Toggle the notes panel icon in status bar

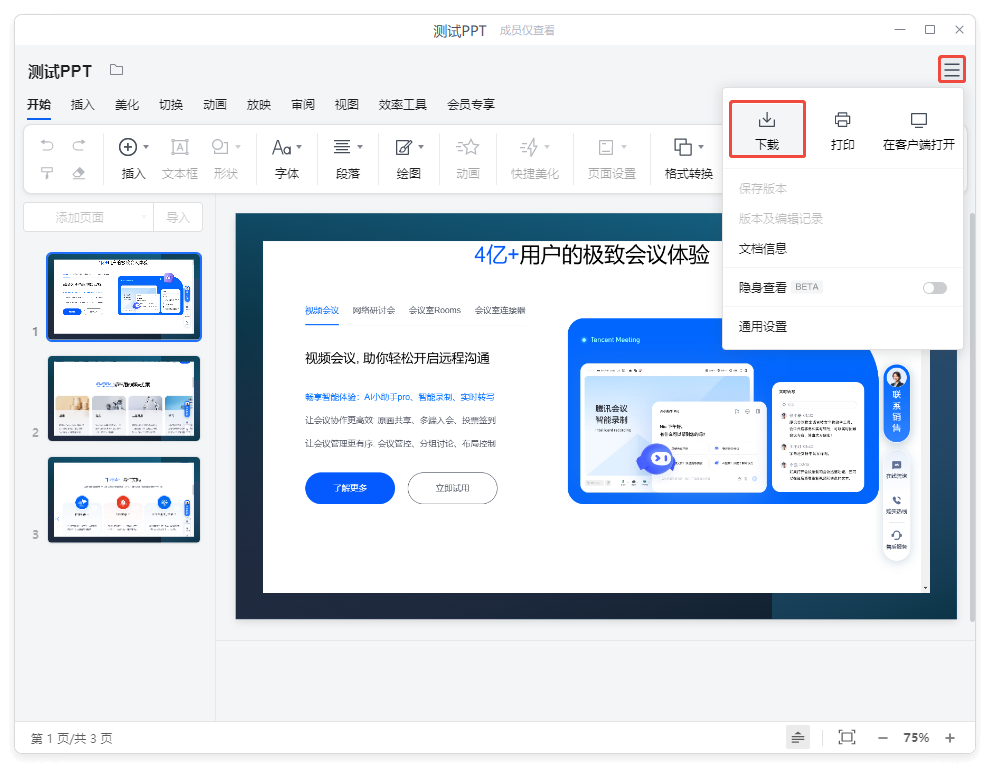coord(798,737)
